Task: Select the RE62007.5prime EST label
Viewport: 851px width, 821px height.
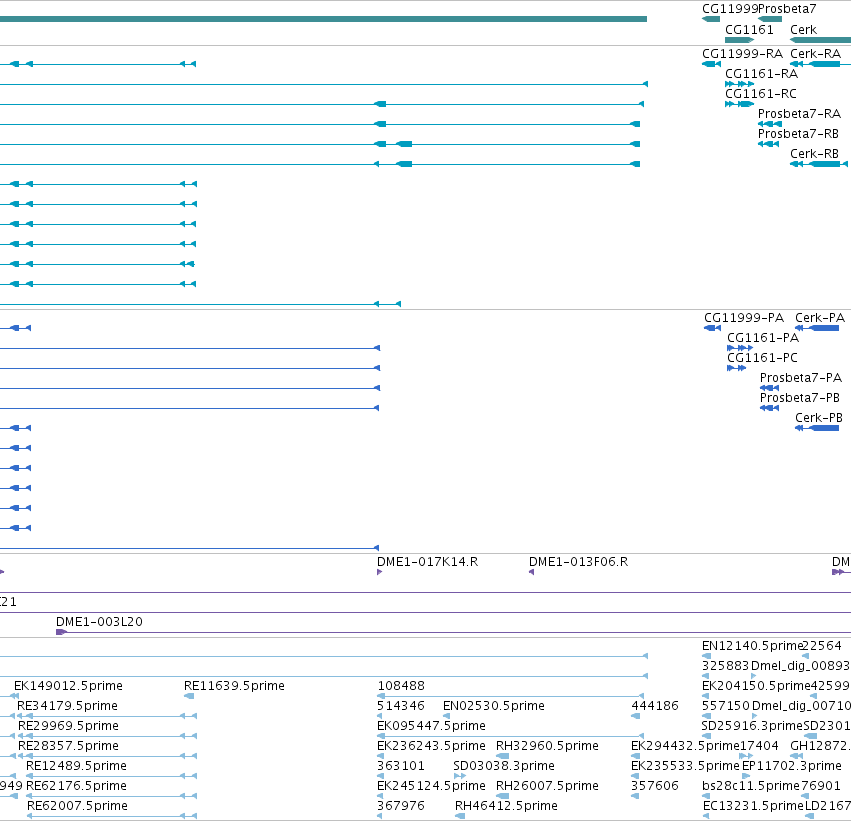Action: tap(78, 806)
